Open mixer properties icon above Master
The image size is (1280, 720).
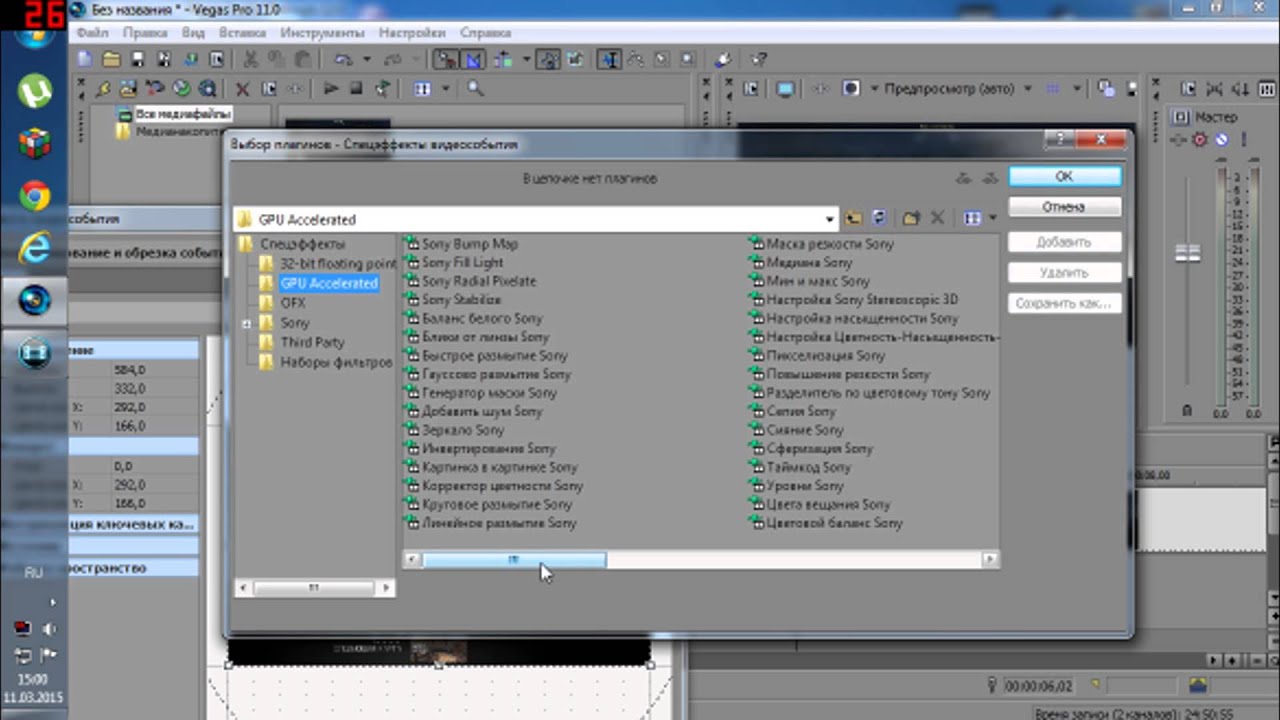pyautogui.click(x=1188, y=89)
